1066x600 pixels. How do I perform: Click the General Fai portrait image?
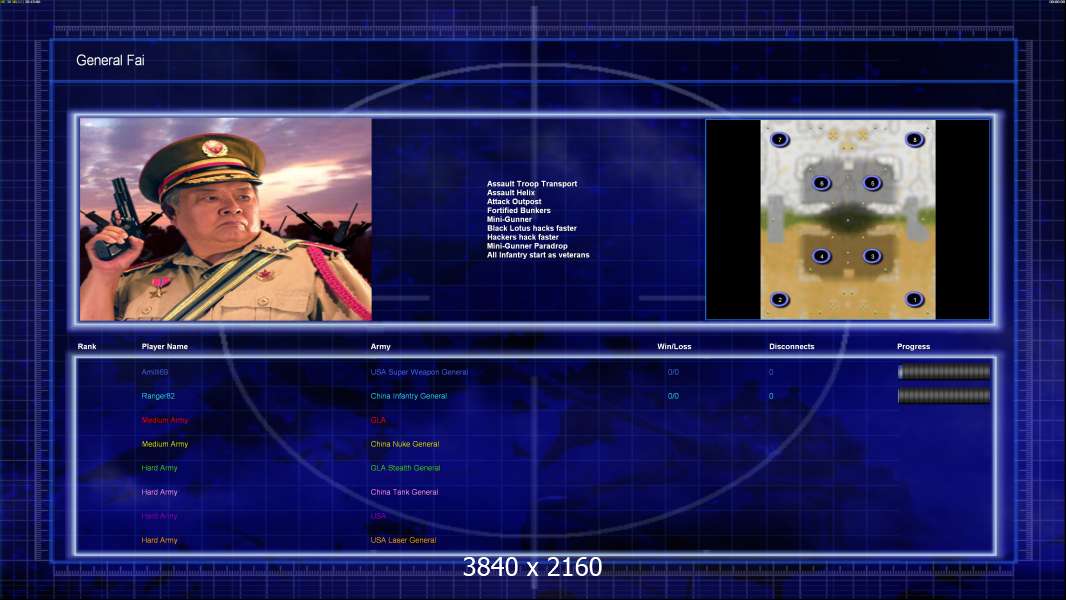226,219
